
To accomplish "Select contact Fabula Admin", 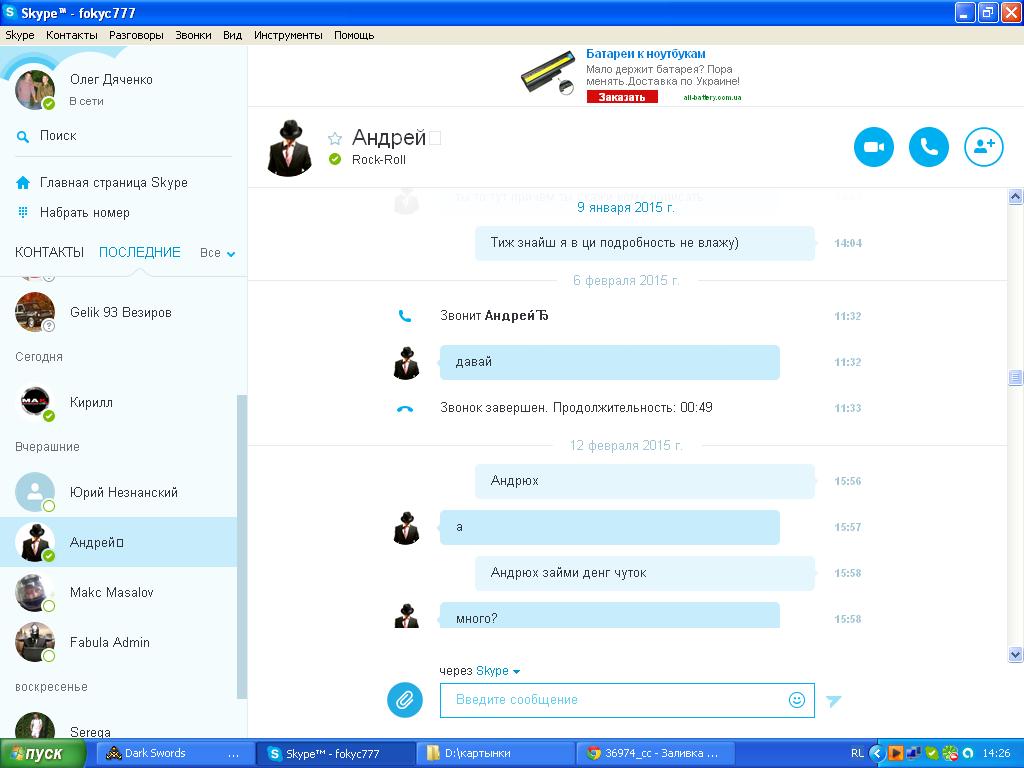I will (x=119, y=643).
